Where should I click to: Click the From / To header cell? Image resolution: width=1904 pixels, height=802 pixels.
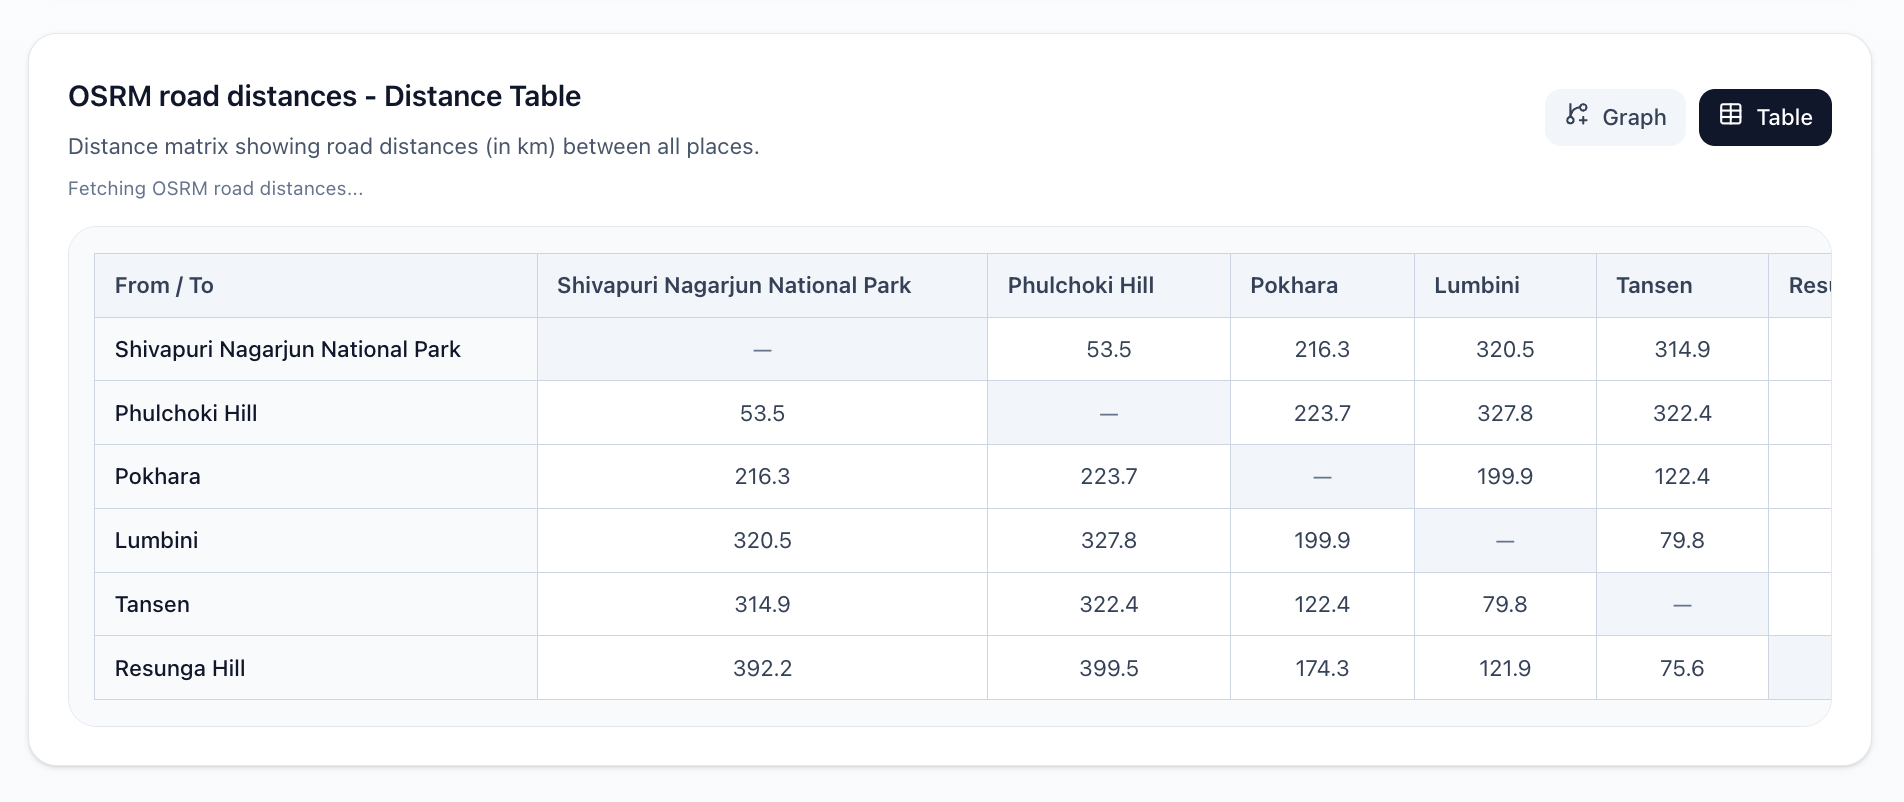(164, 286)
